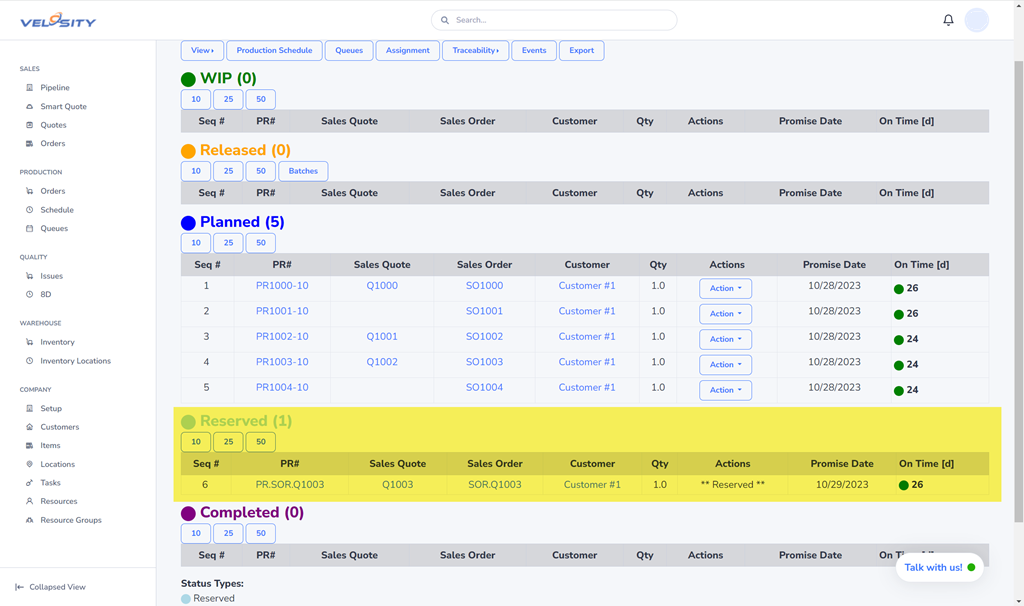This screenshot has height=606, width=1024.
Task: Expand the Traceability dropdown menu
Action: tap(475, 51)
